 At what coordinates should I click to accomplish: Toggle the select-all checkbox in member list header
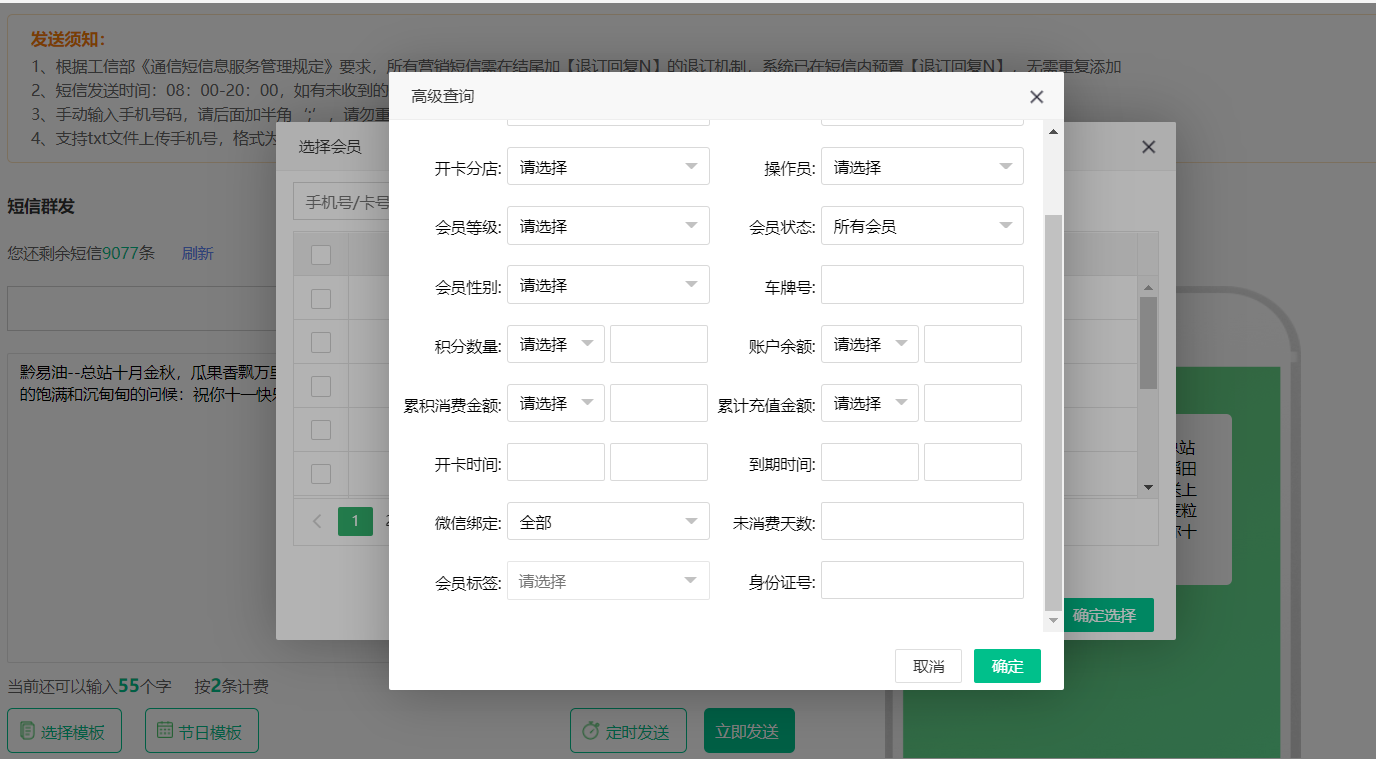pyautogui.click(x=321, y=254)
